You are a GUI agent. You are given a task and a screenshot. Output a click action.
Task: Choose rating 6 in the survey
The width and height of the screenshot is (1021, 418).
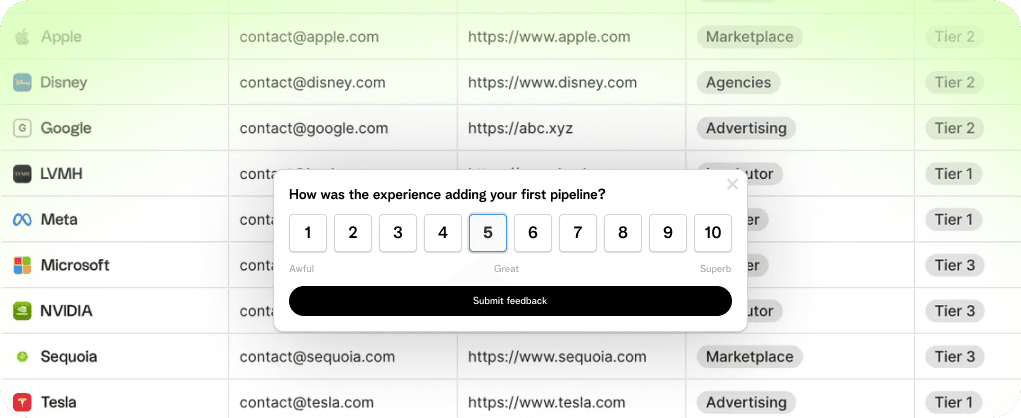coord(533,233)
